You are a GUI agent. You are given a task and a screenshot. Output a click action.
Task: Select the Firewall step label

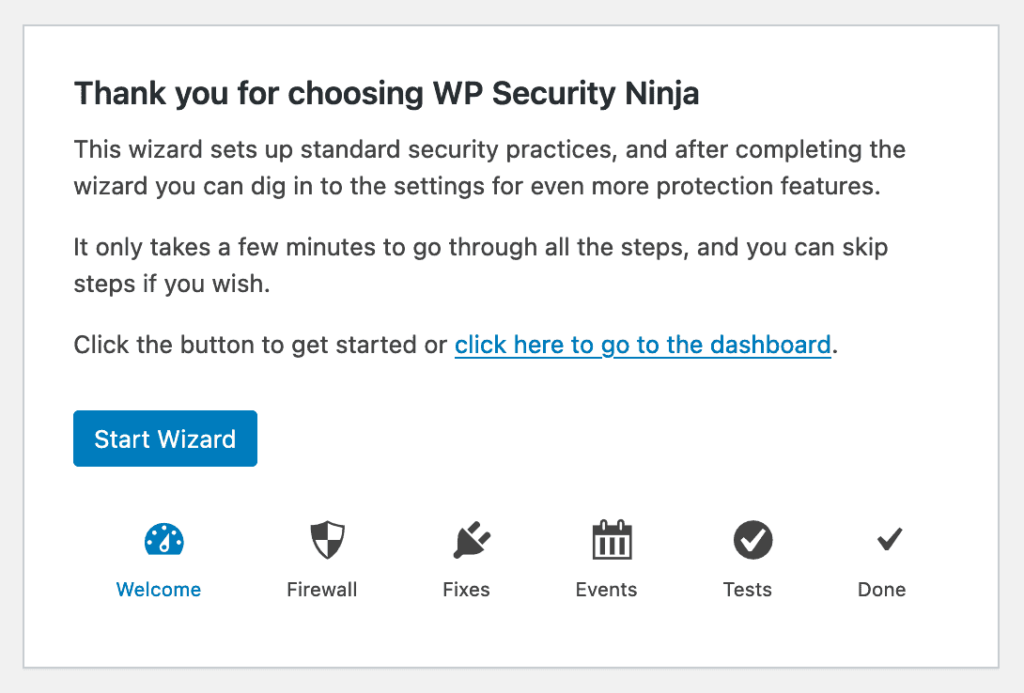coord(322,589)
